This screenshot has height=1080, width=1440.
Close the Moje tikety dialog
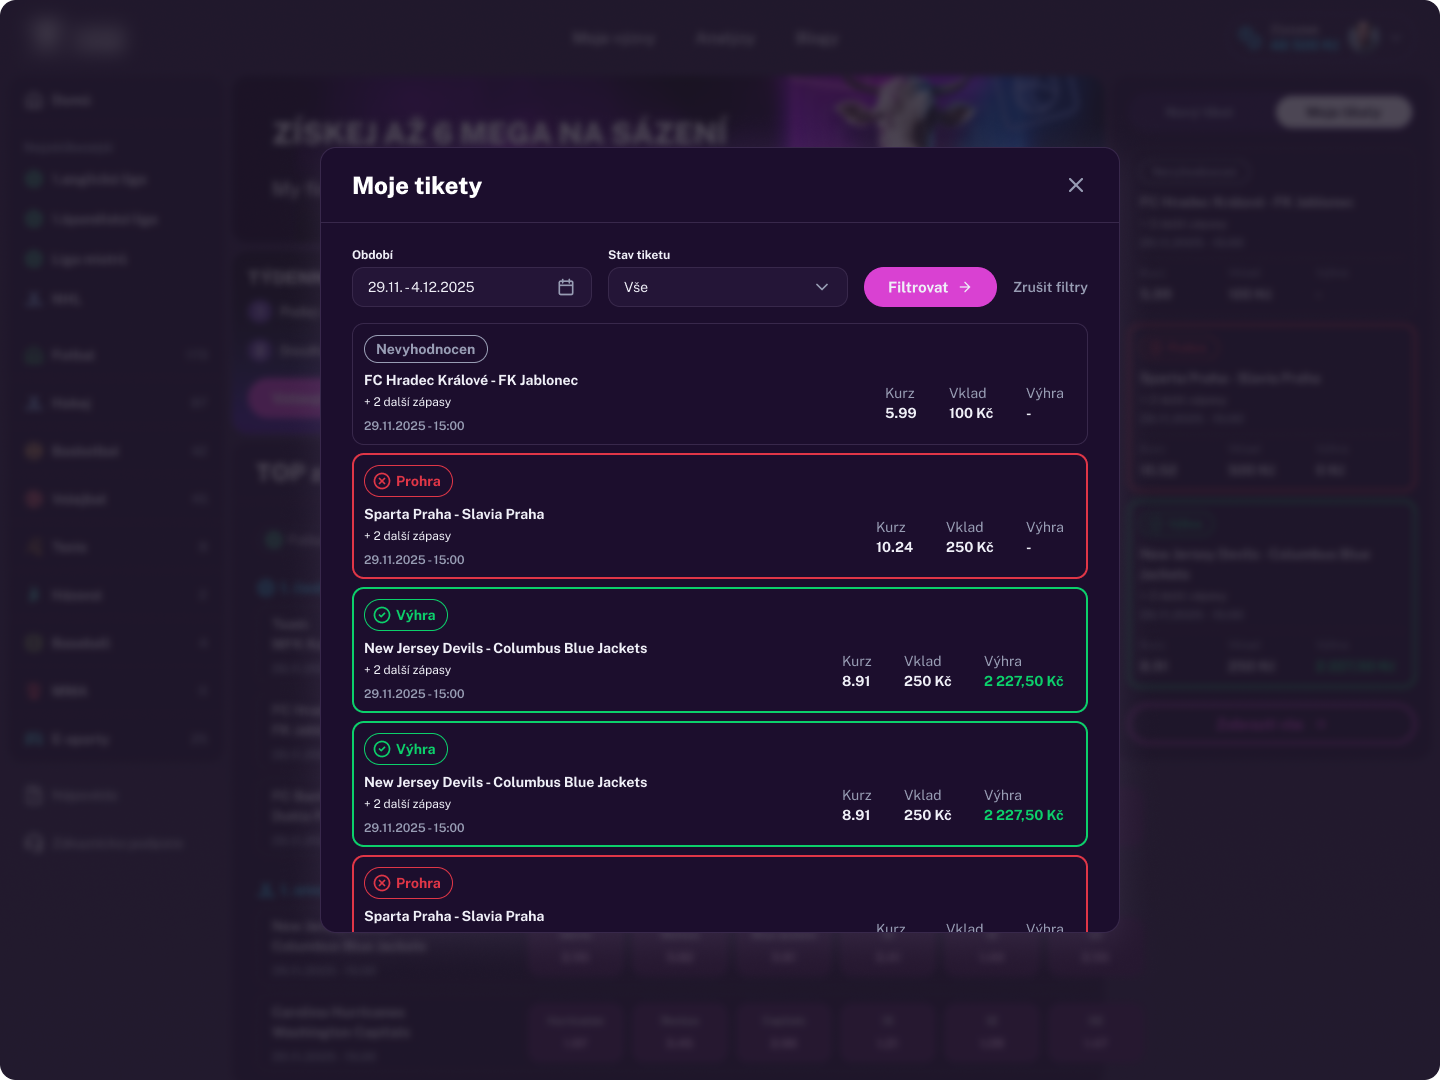click(1076, 185)
